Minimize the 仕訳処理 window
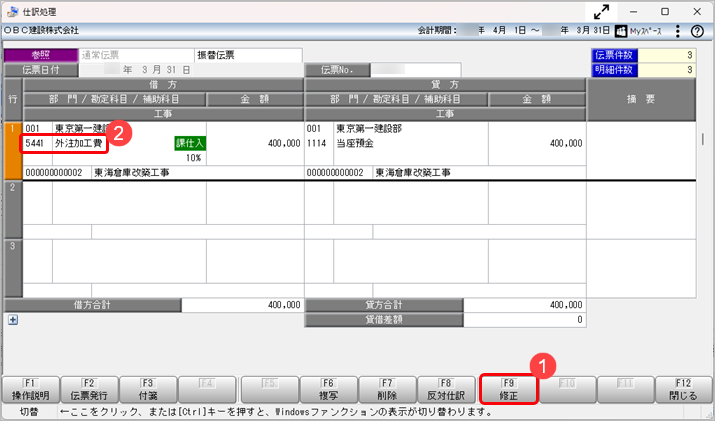 coord(633,12)
